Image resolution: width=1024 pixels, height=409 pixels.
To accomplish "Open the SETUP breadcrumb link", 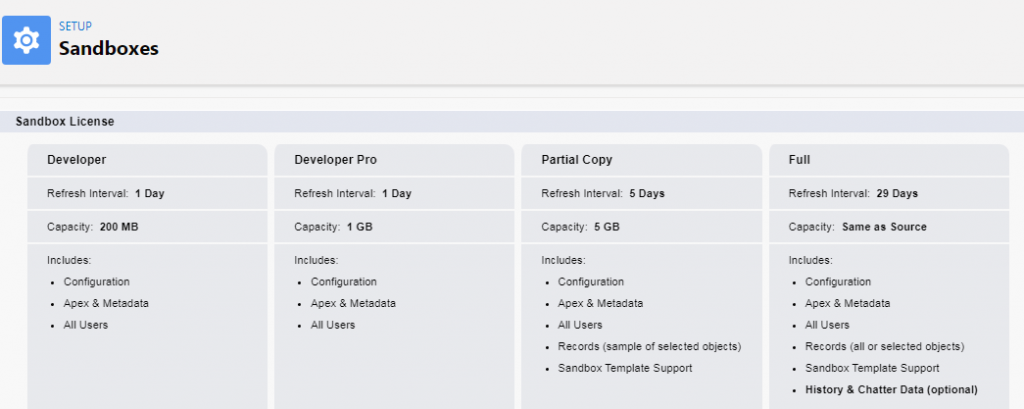I will point(75,26).
